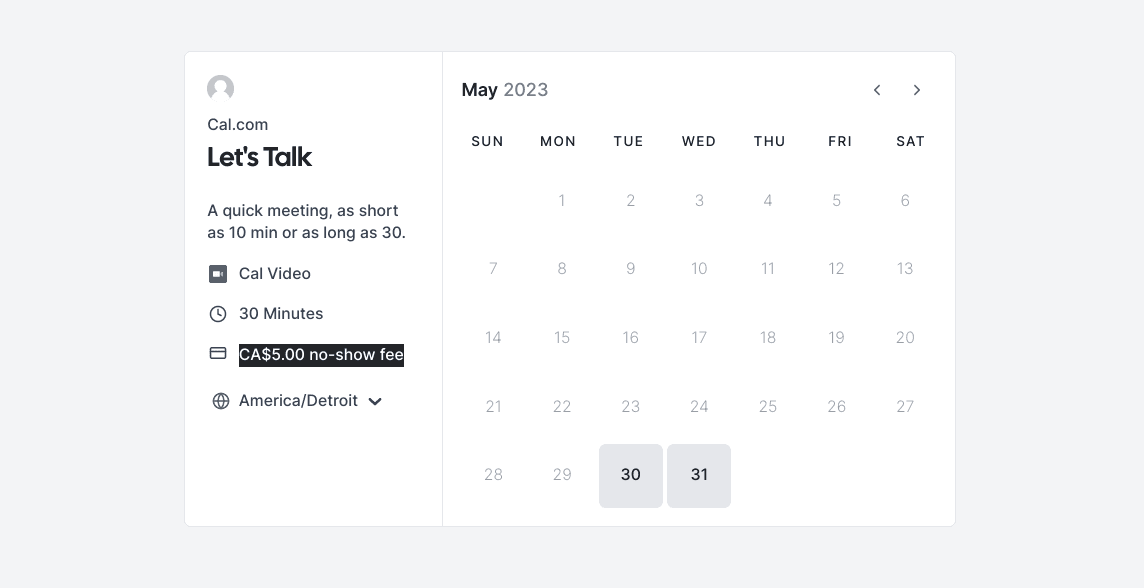
Task: Expand the America/Detroit timezone chevron
Action: tap(375, 401)
